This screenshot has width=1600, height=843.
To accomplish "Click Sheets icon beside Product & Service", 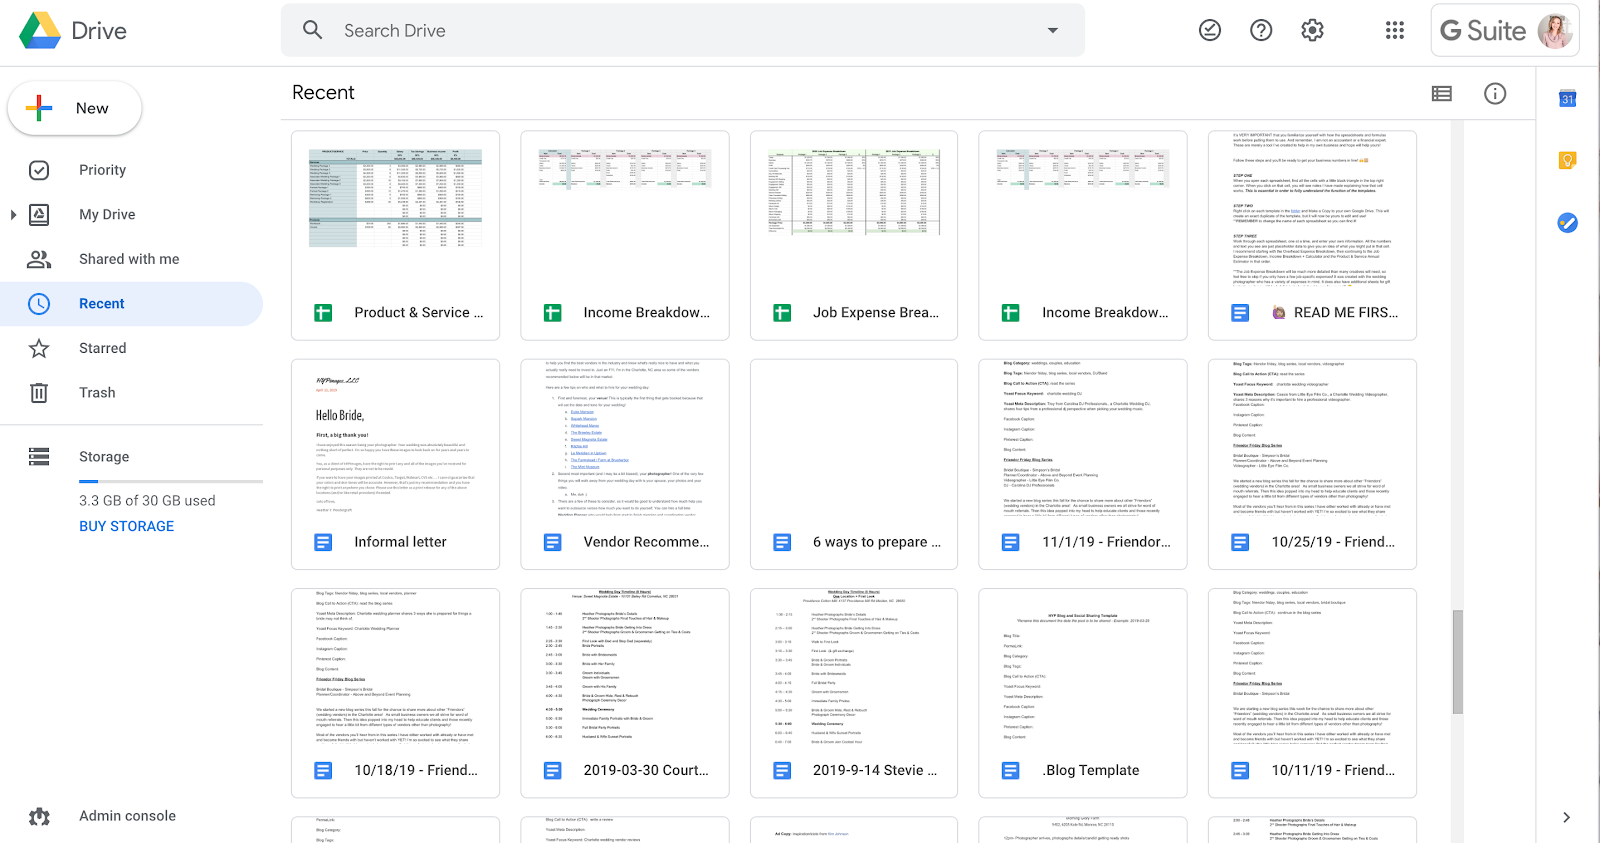I will (x=323, y=313).
